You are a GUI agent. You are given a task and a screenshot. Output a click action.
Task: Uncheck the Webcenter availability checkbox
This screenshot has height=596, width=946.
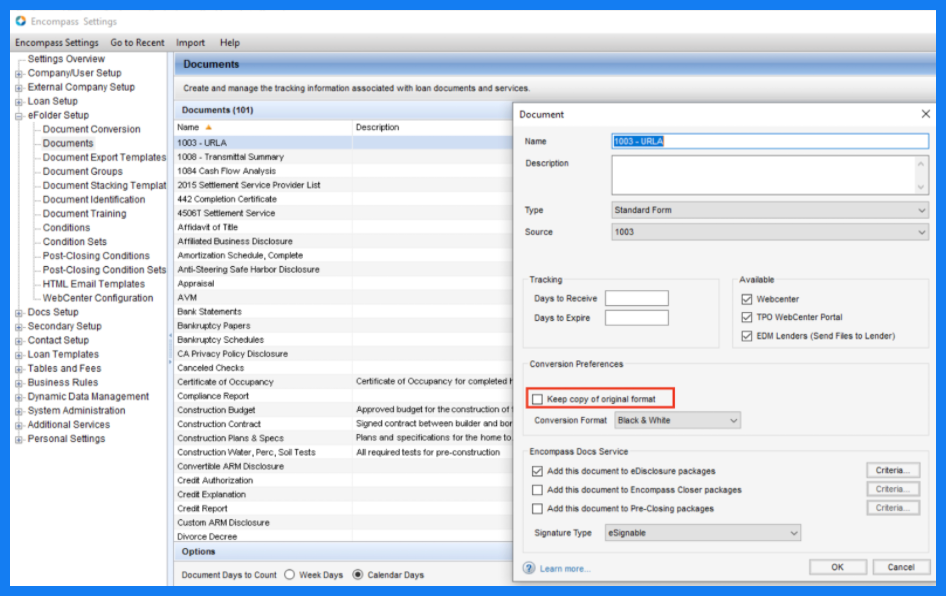[x=747, y=299]
